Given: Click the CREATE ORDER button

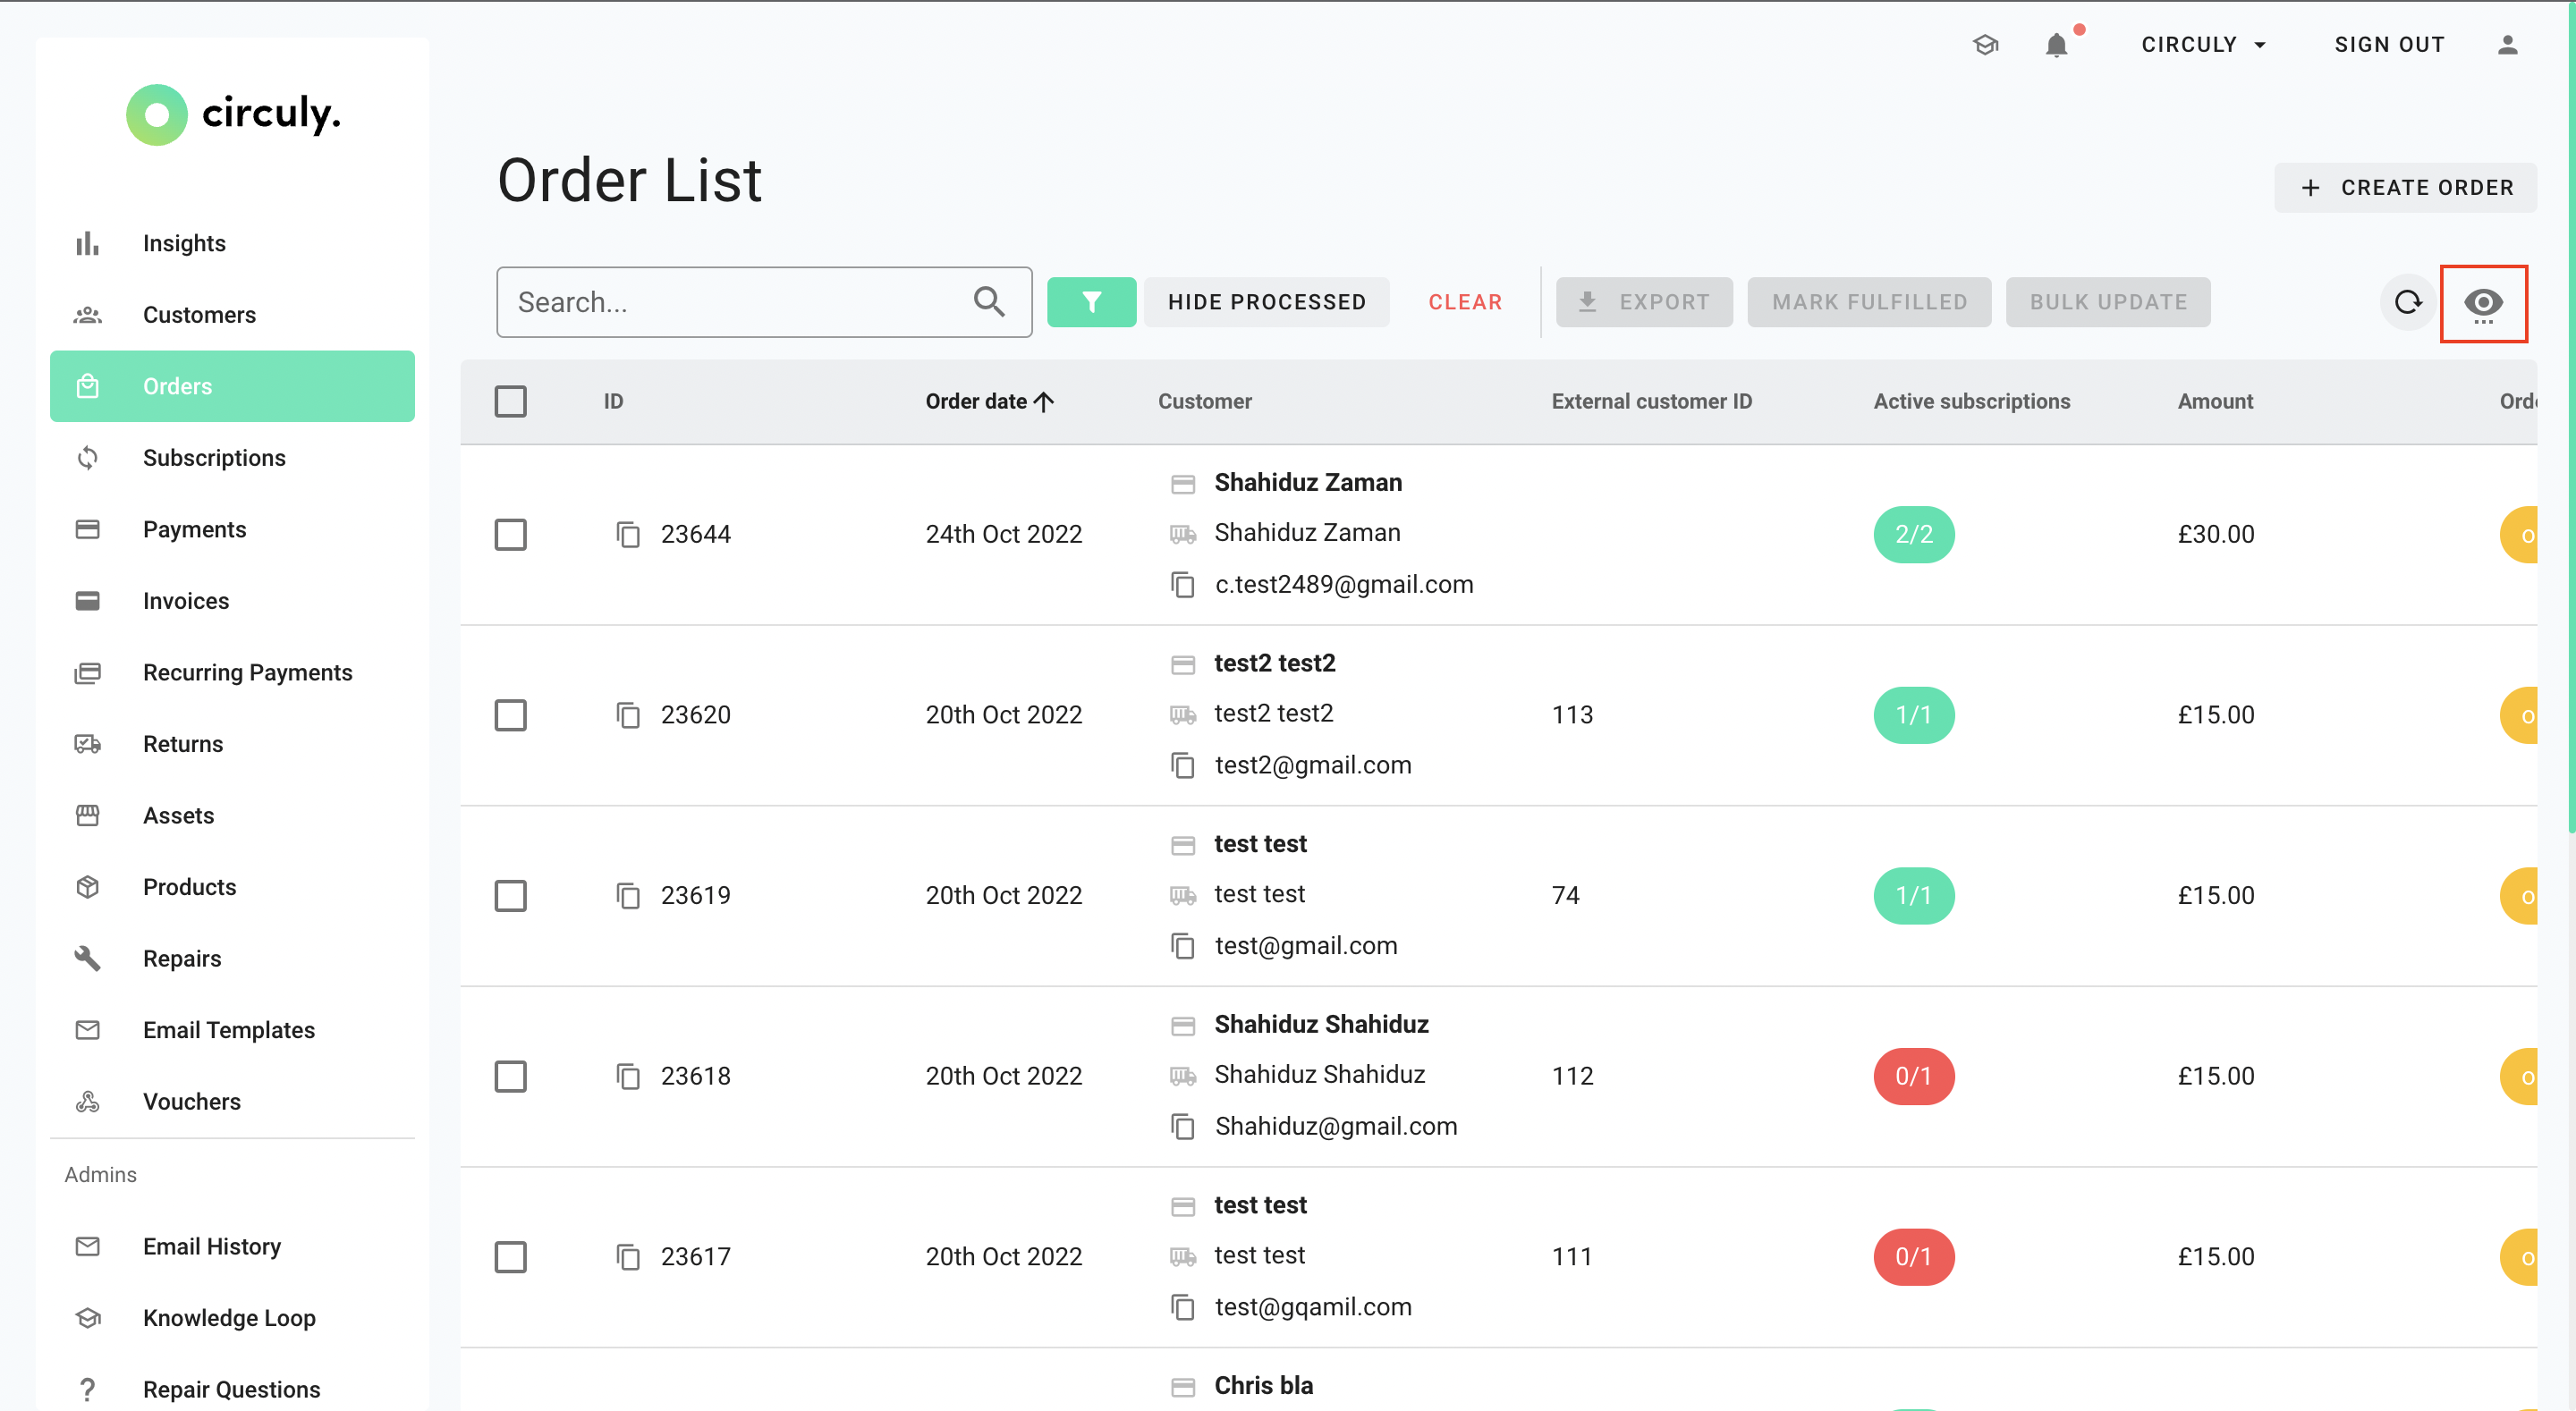Looking at the screenshot, I should coord(2405,188).
